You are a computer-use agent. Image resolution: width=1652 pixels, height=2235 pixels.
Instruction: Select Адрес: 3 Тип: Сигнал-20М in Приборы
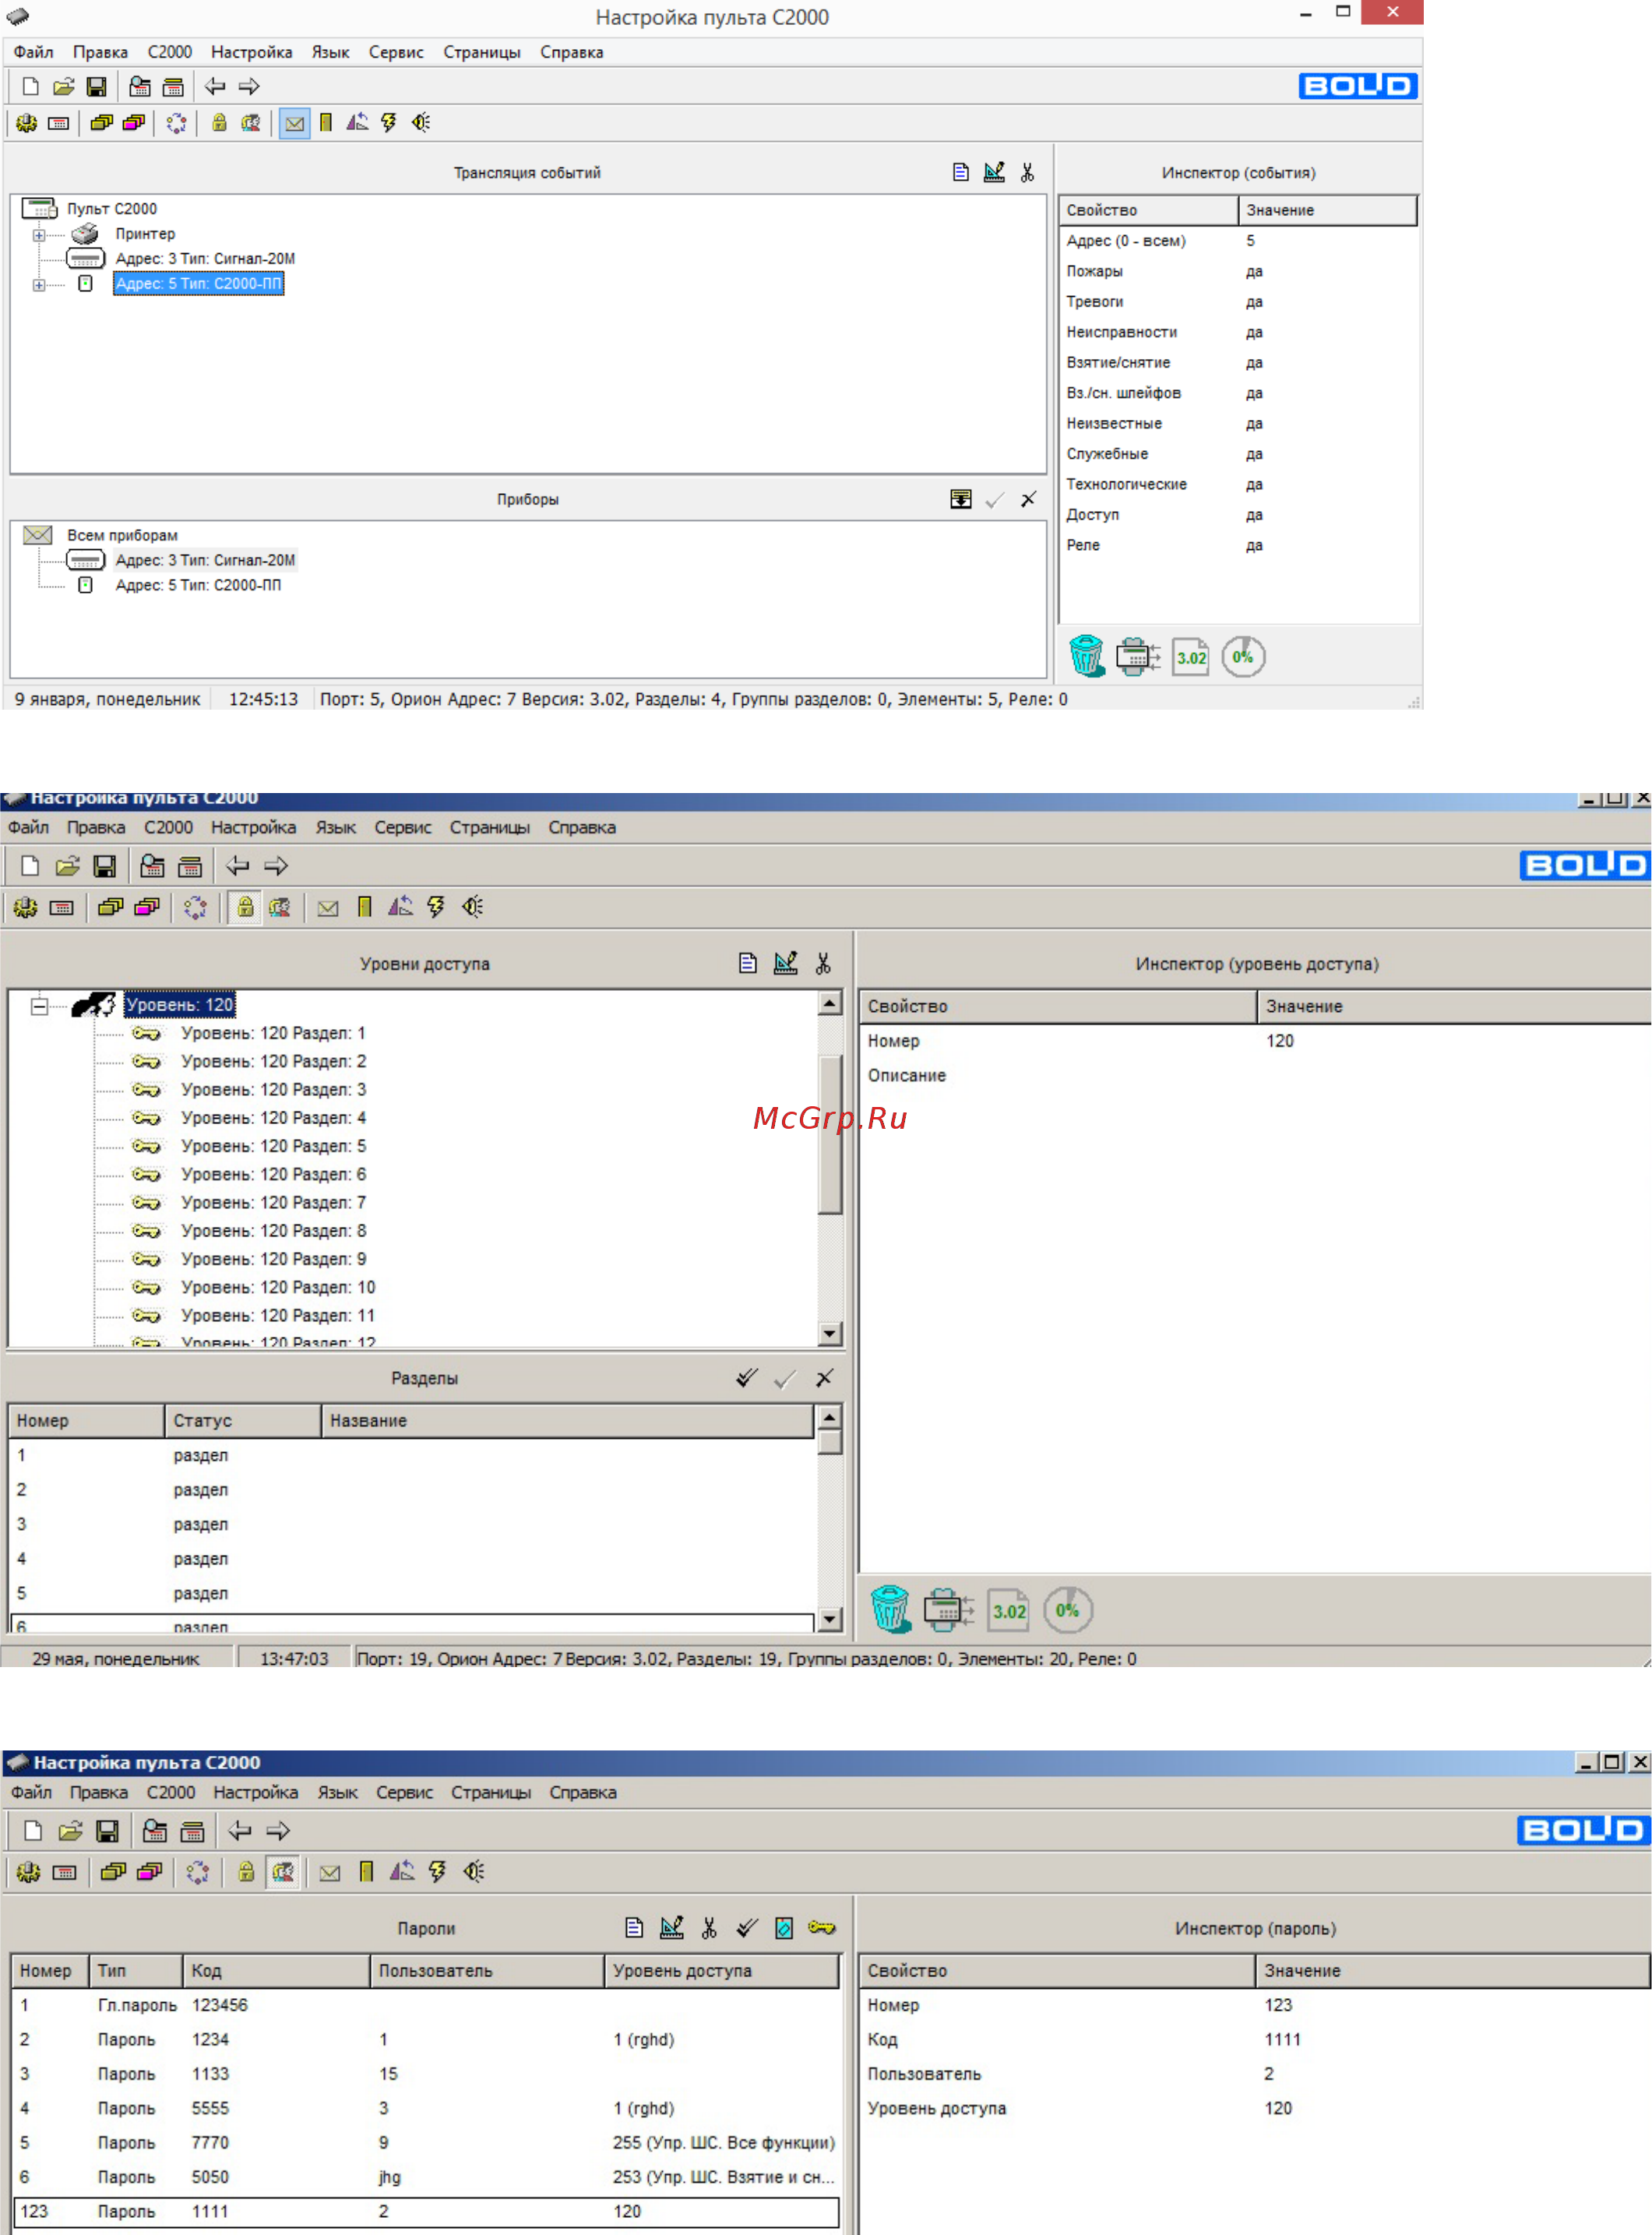[x=205, y=560]
